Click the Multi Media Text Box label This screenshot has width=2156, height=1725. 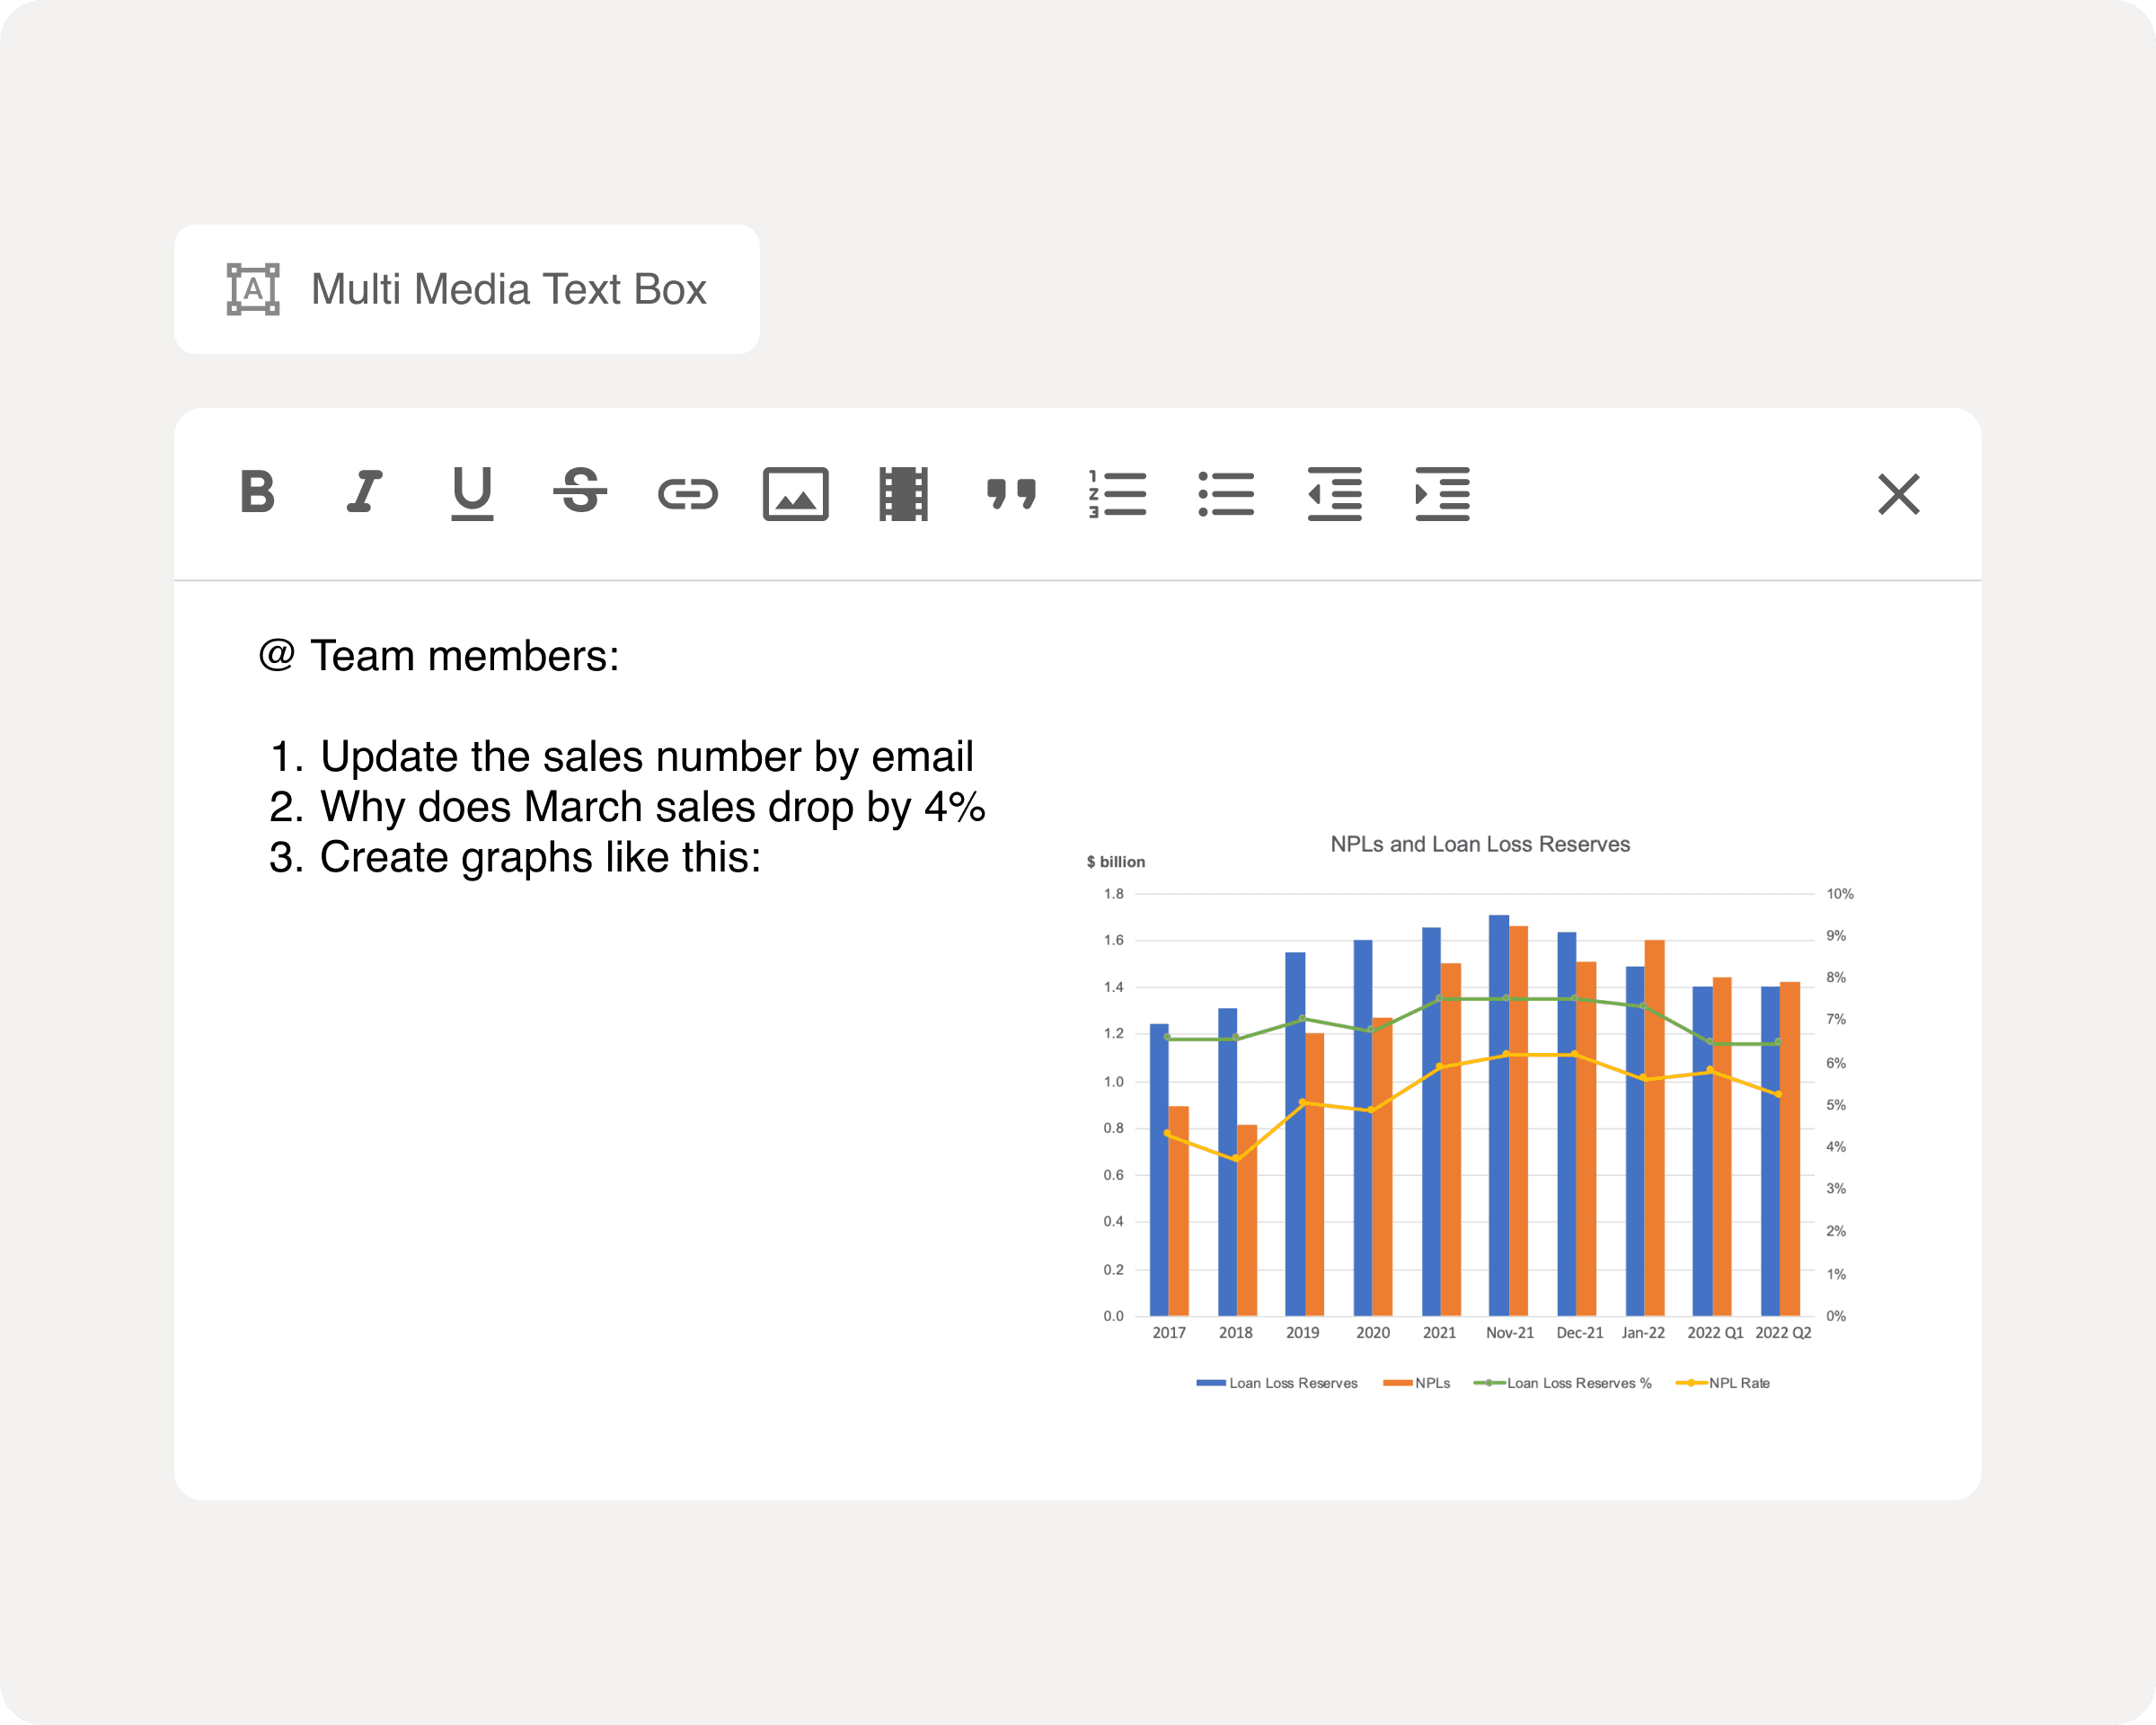(x=508, y=290)
